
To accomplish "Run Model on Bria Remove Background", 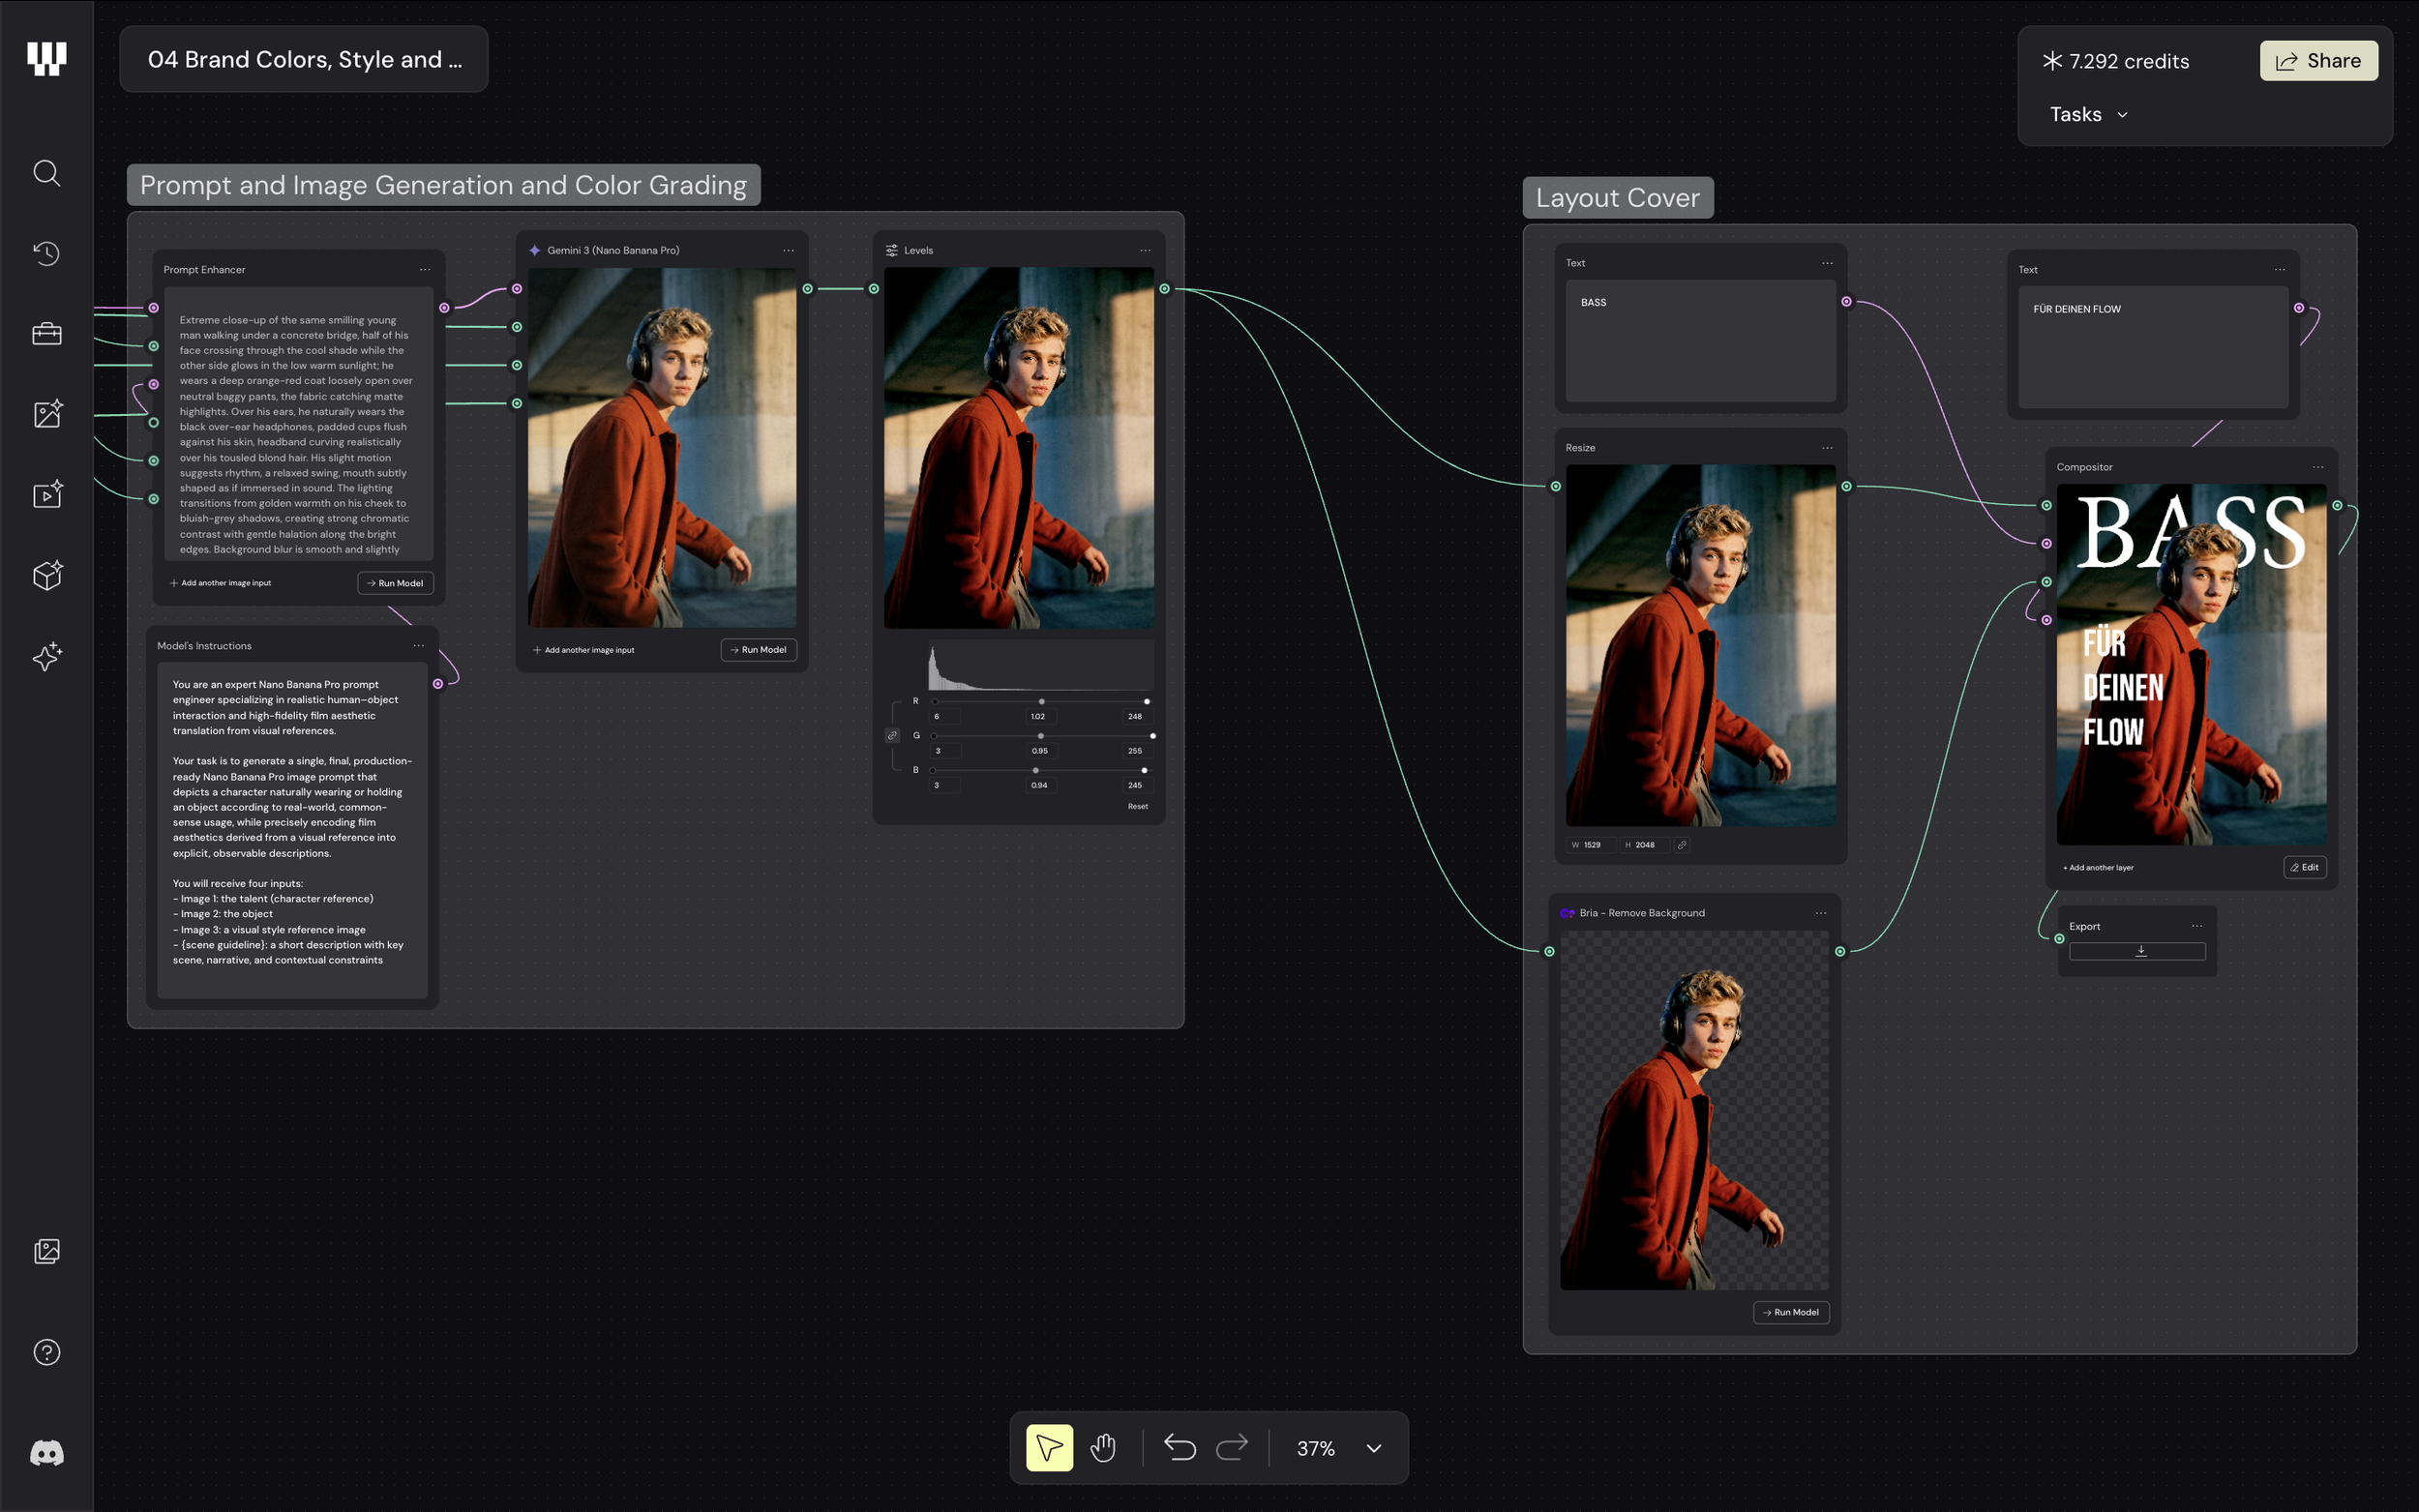I will tap(1790, 1312).
